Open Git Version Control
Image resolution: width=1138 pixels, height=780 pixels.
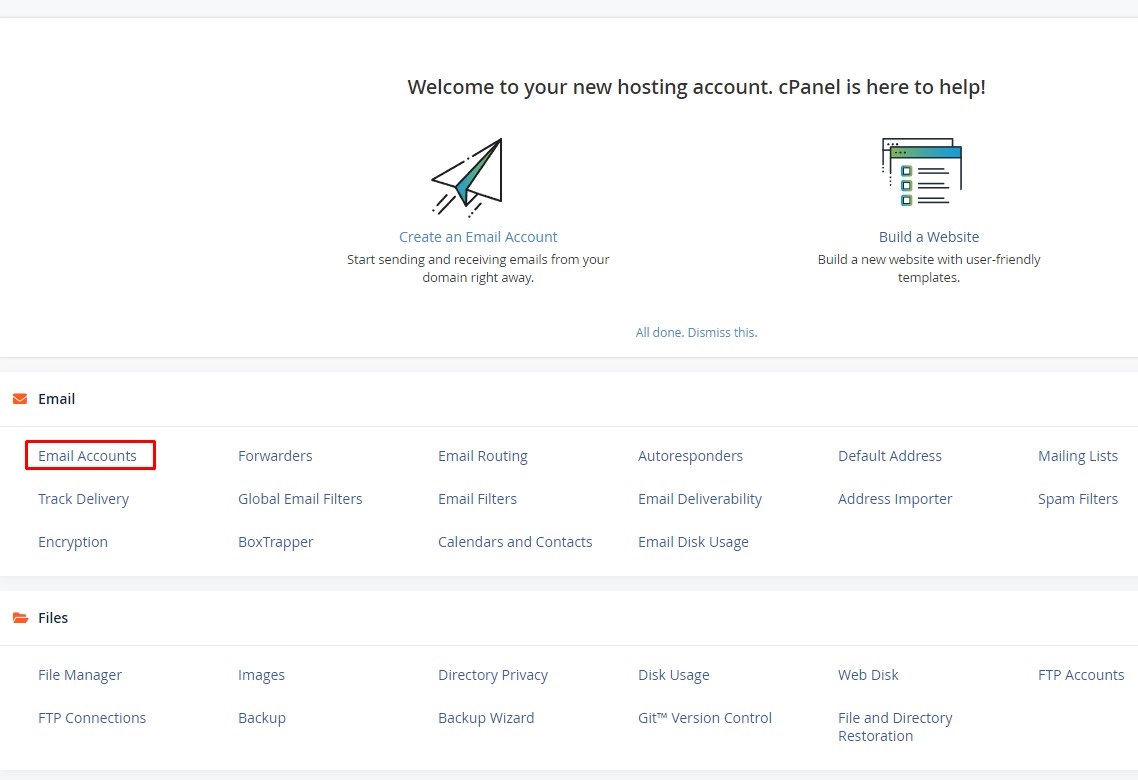click(x=704, y=718)
